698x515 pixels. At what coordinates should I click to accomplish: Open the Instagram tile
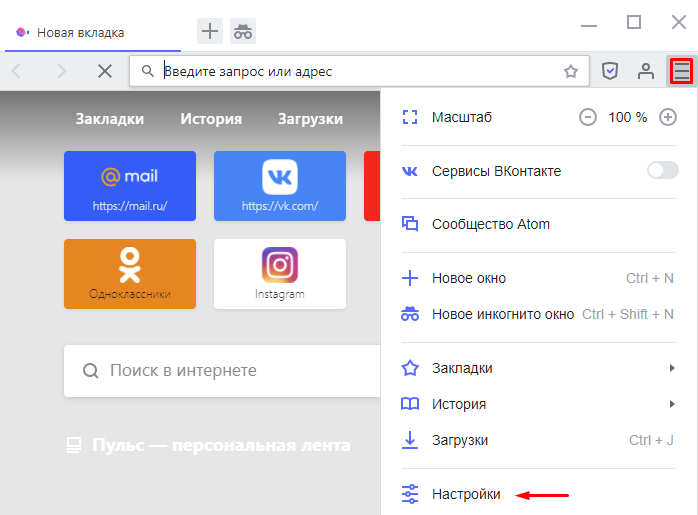(280, 274)
